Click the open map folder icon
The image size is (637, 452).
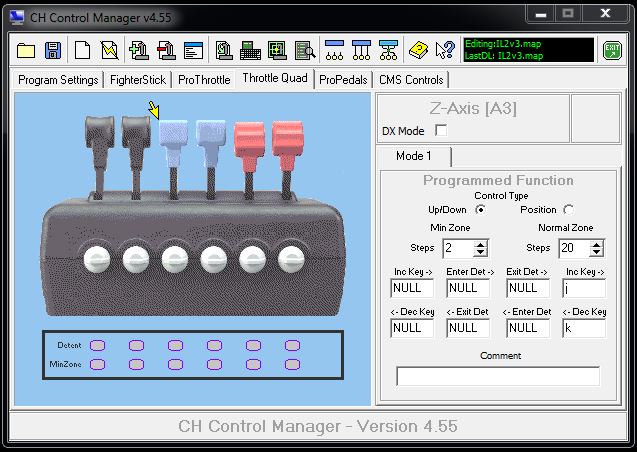pyautogui.click(x=26, y=49)
